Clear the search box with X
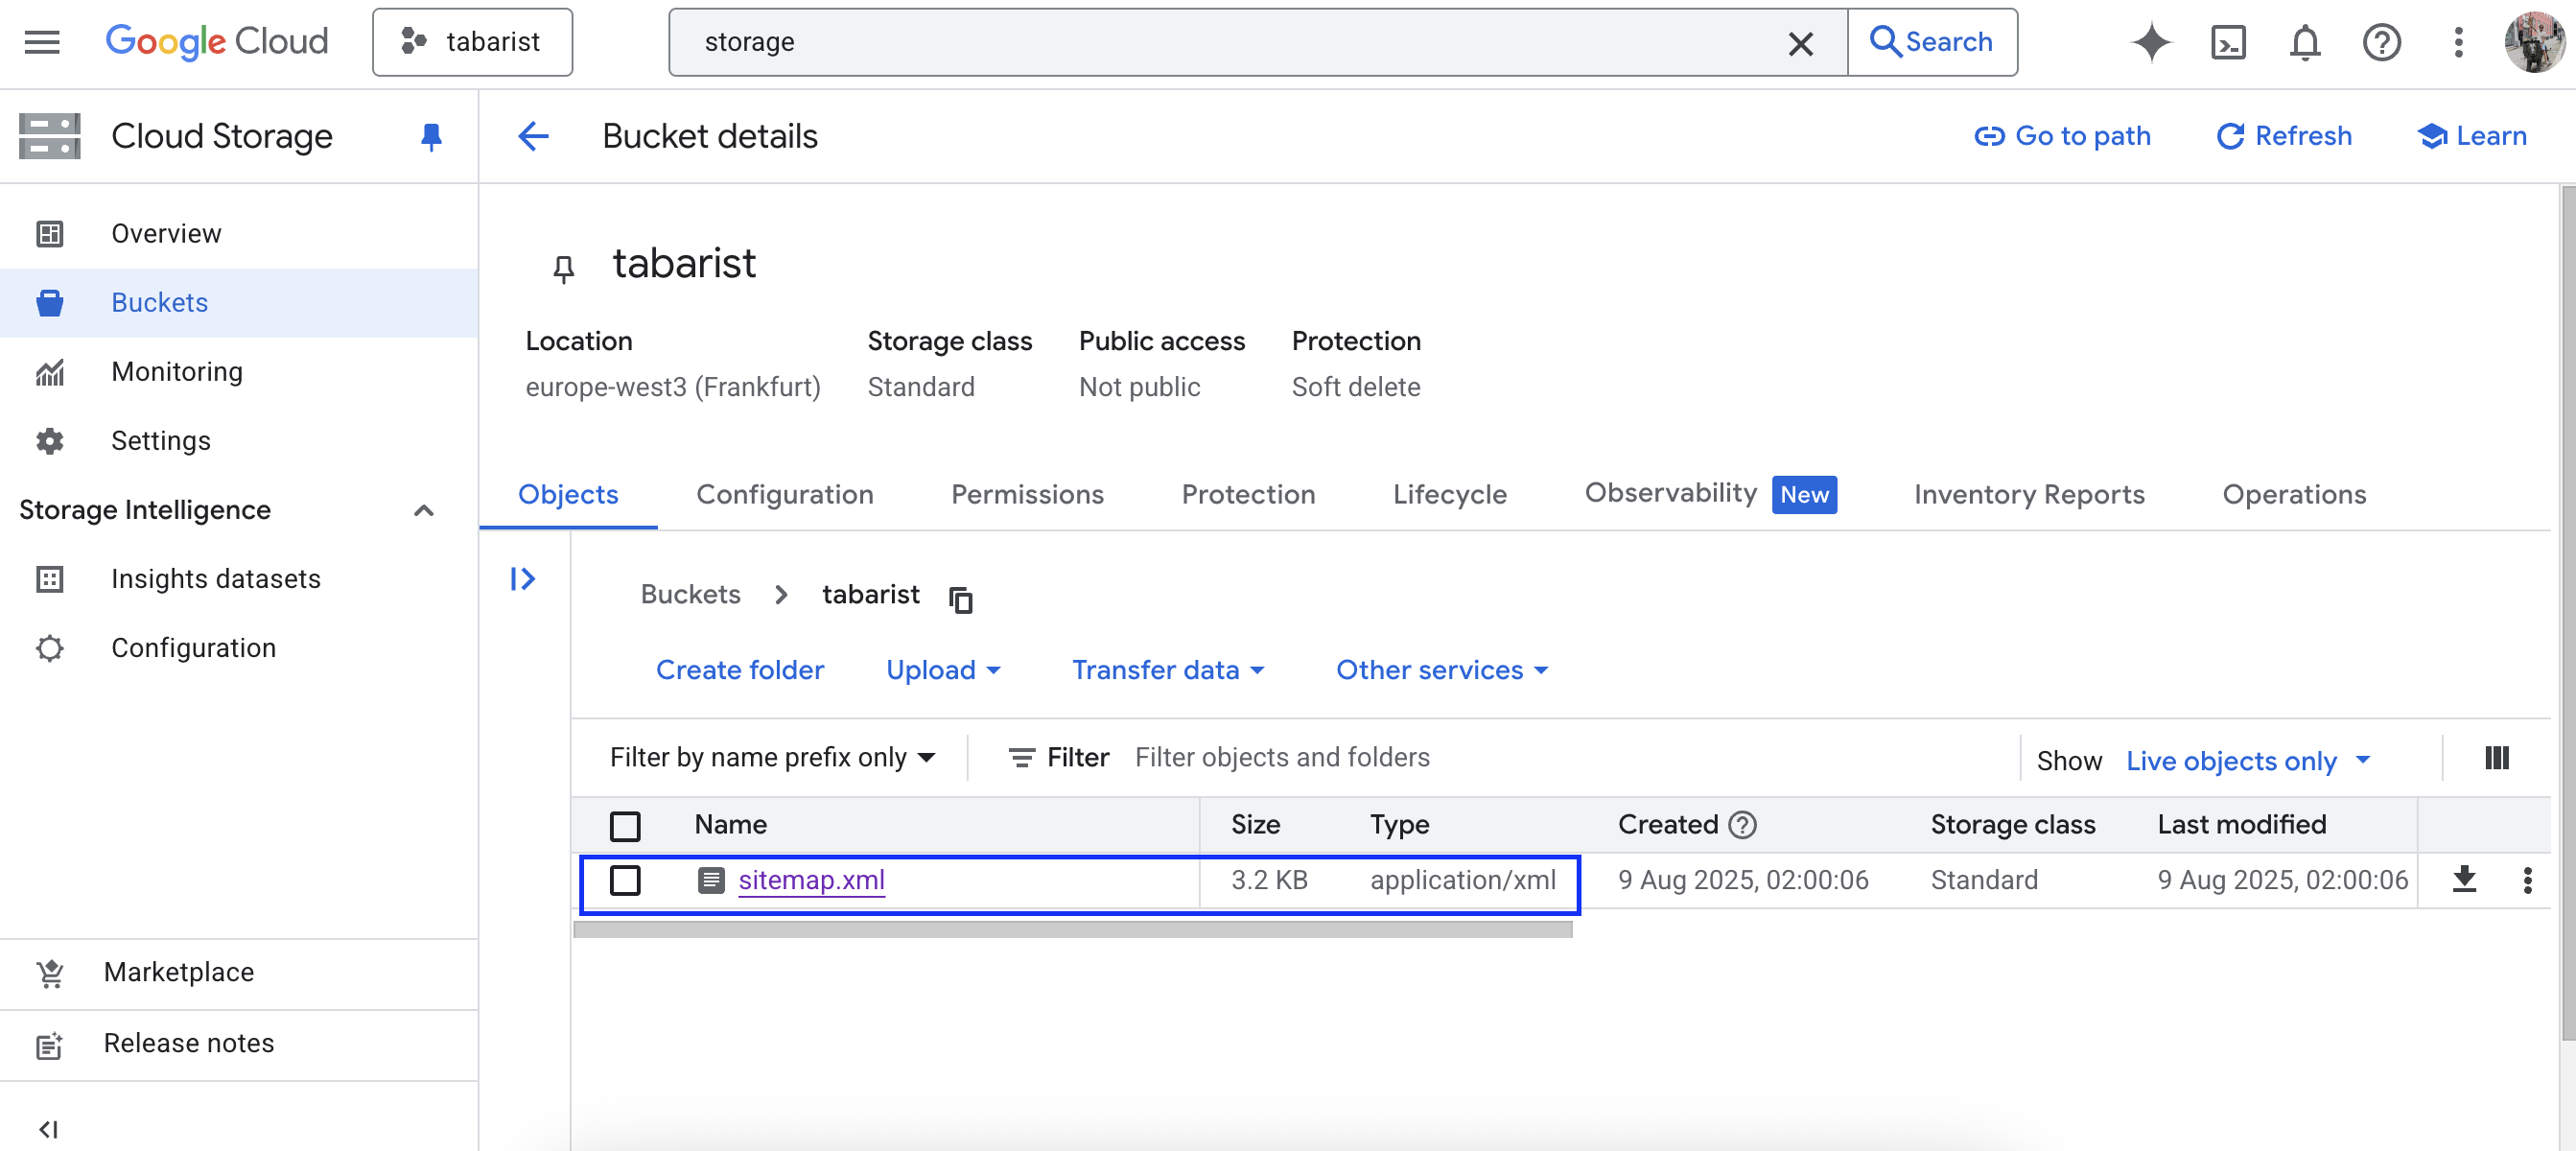The image size is (2576, 1151). click(x=1800, y=43)
